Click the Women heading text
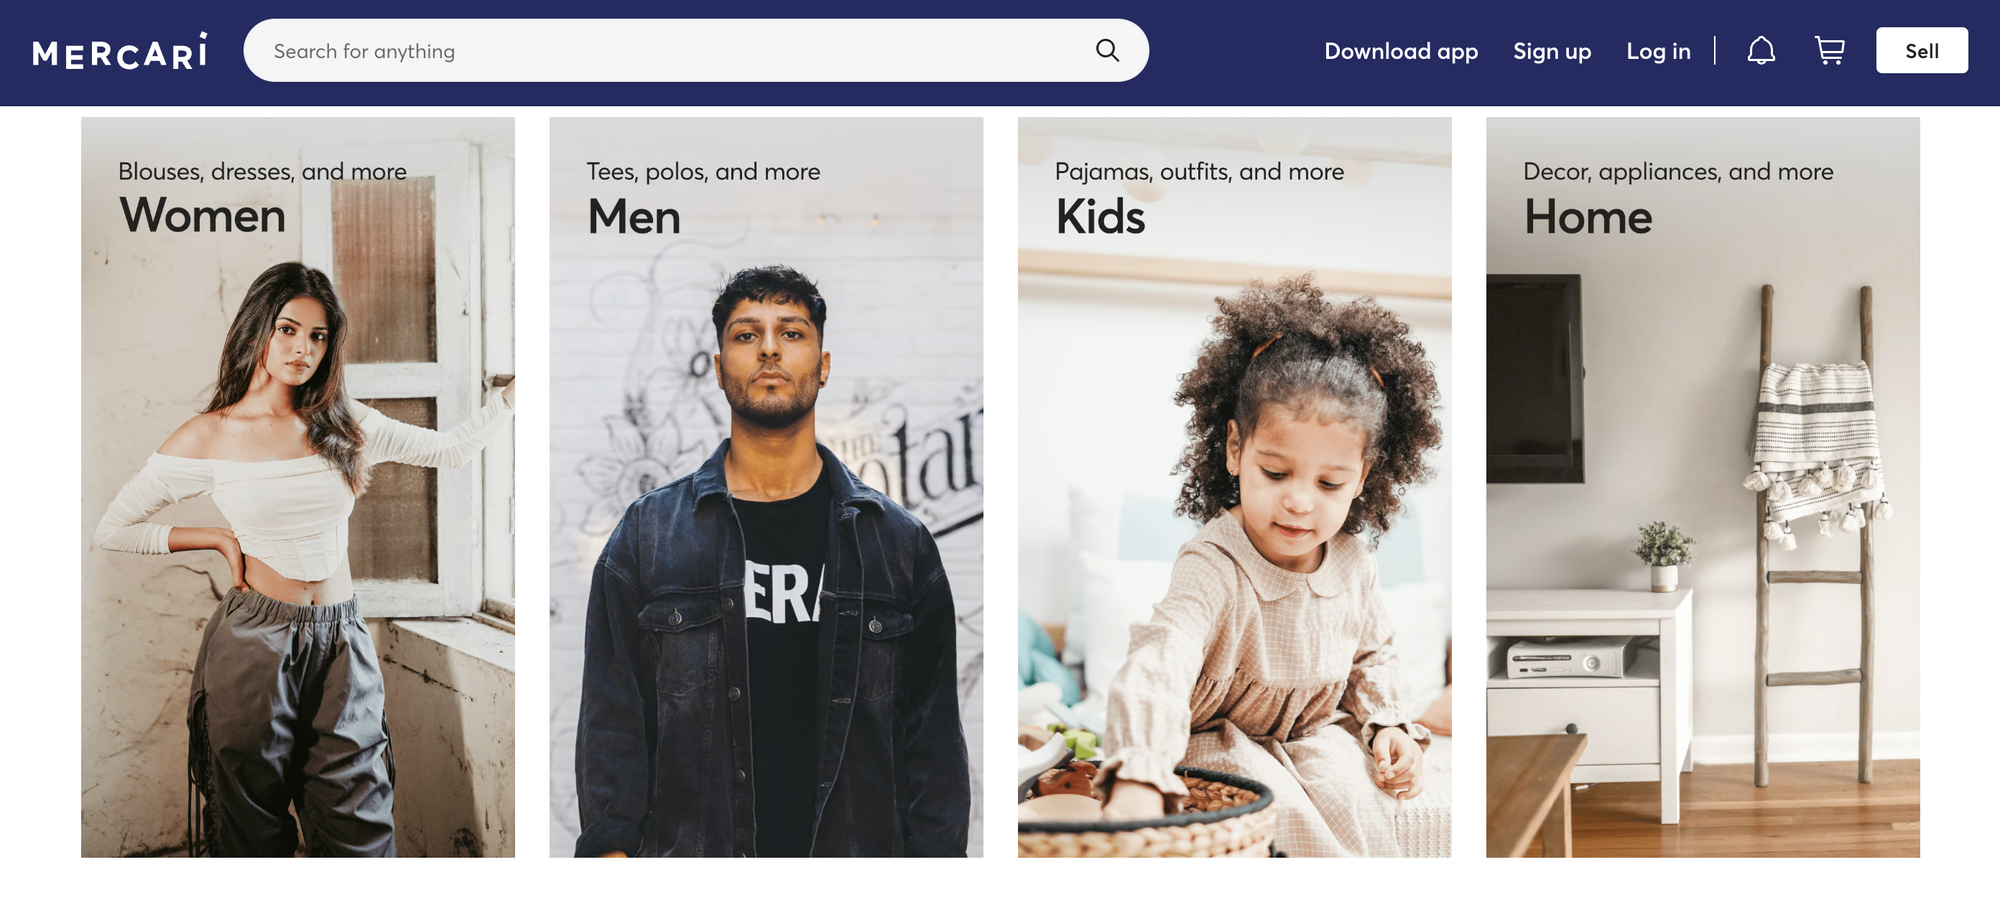 coord(202,215)
